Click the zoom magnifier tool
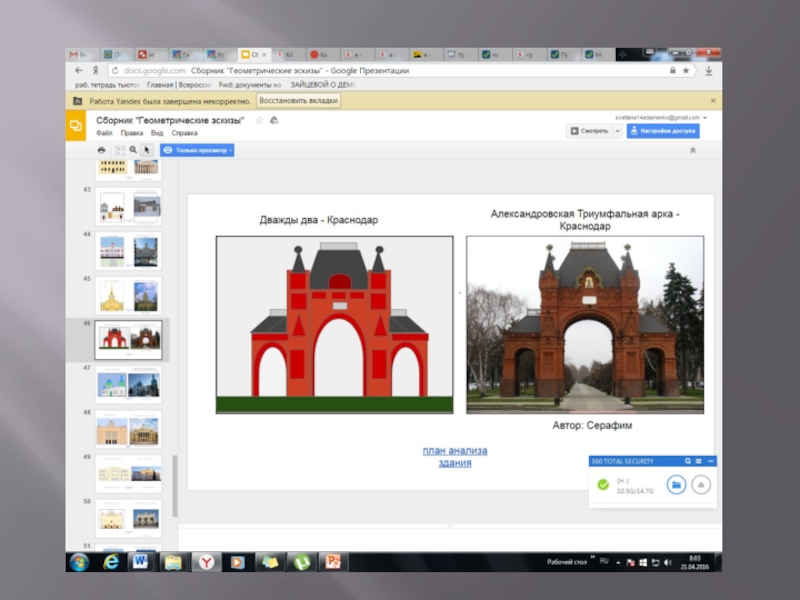This screenshot has height=600, width=800. 132,150
